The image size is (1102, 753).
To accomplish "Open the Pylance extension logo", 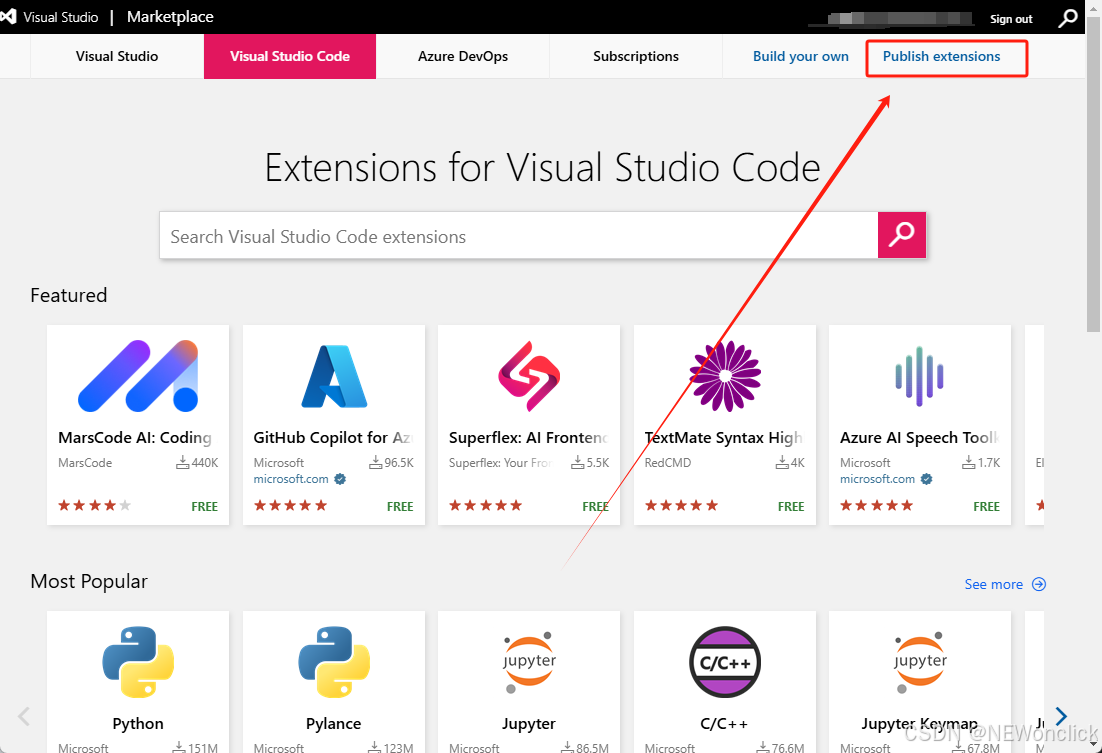I will pyautogui.click(x=334, y=662).
